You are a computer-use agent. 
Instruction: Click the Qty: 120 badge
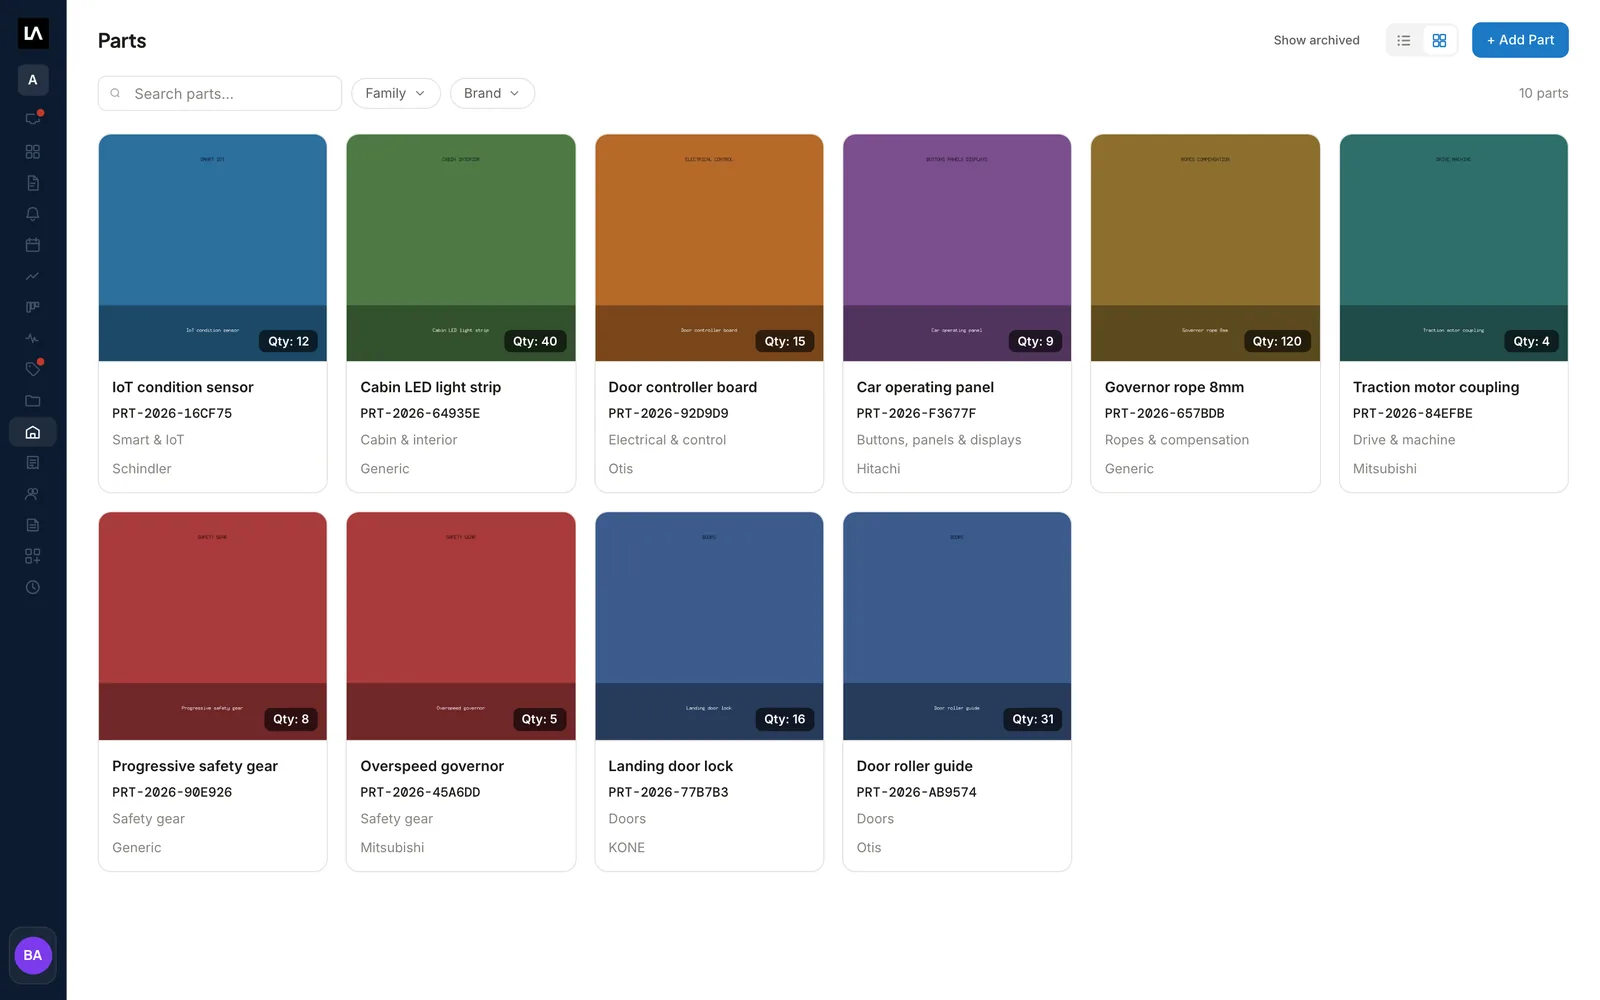click(x=1277, y=341)
